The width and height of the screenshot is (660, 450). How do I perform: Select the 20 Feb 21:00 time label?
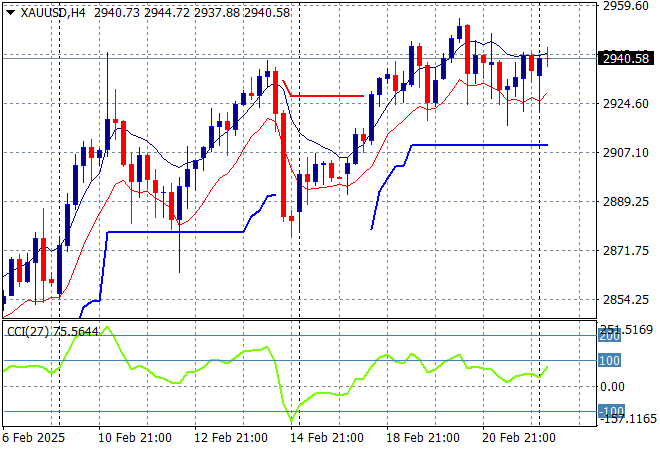coord(519,438)
